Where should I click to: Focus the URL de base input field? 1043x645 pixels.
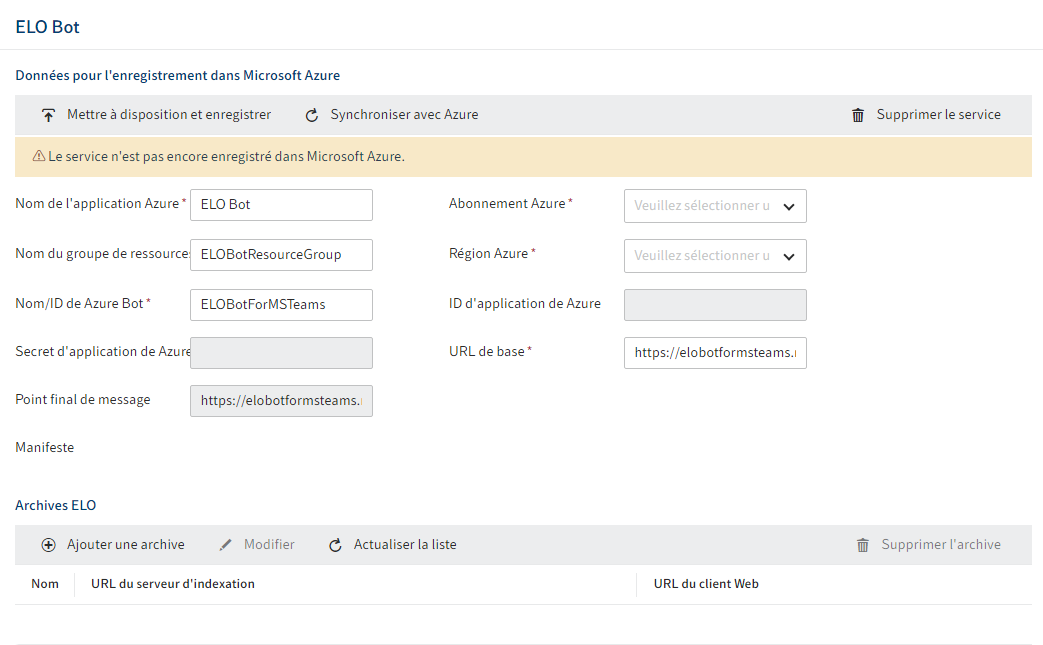[x=715, y=353]
